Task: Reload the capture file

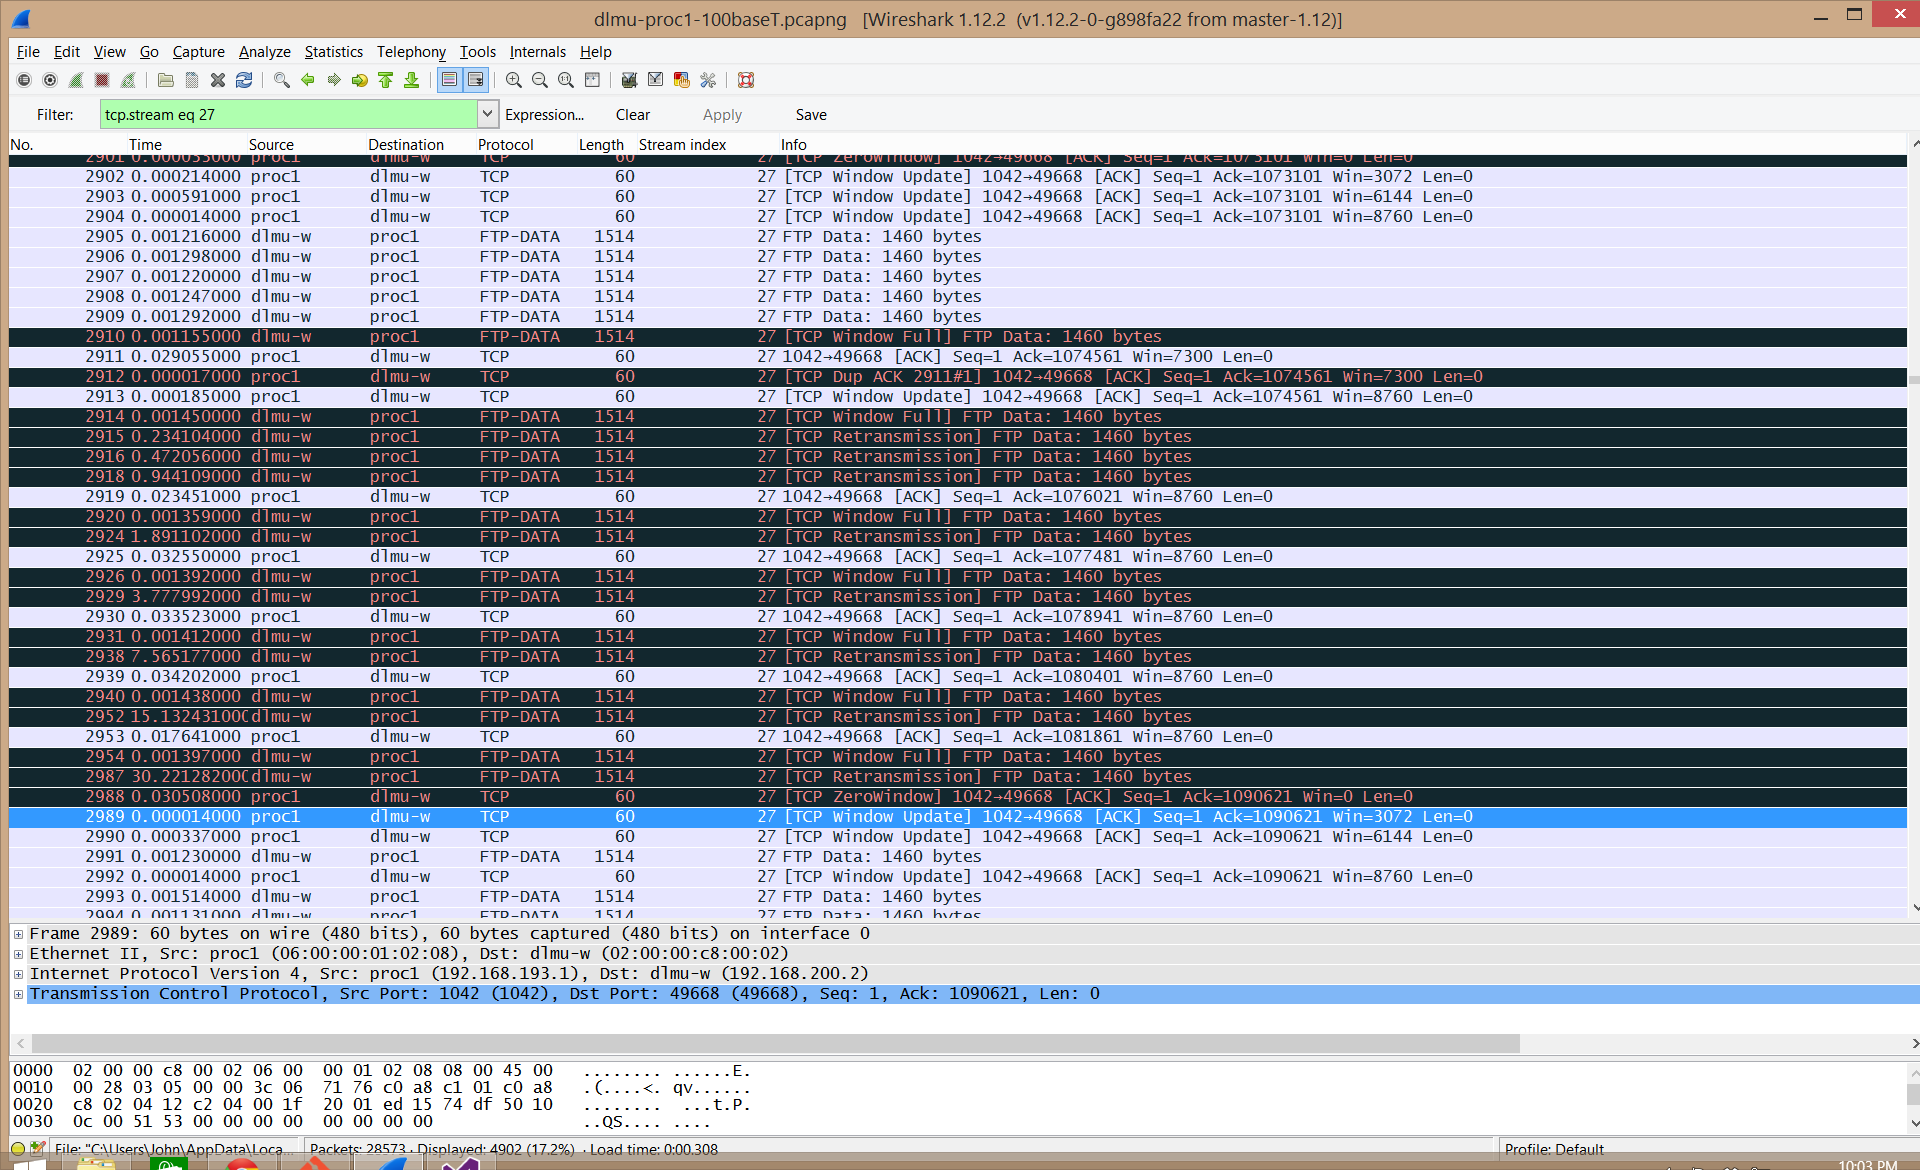Action: (244, 80)
